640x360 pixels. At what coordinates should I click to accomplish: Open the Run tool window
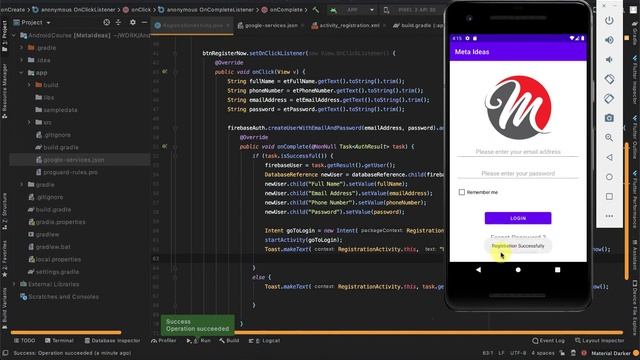point(199,340)
